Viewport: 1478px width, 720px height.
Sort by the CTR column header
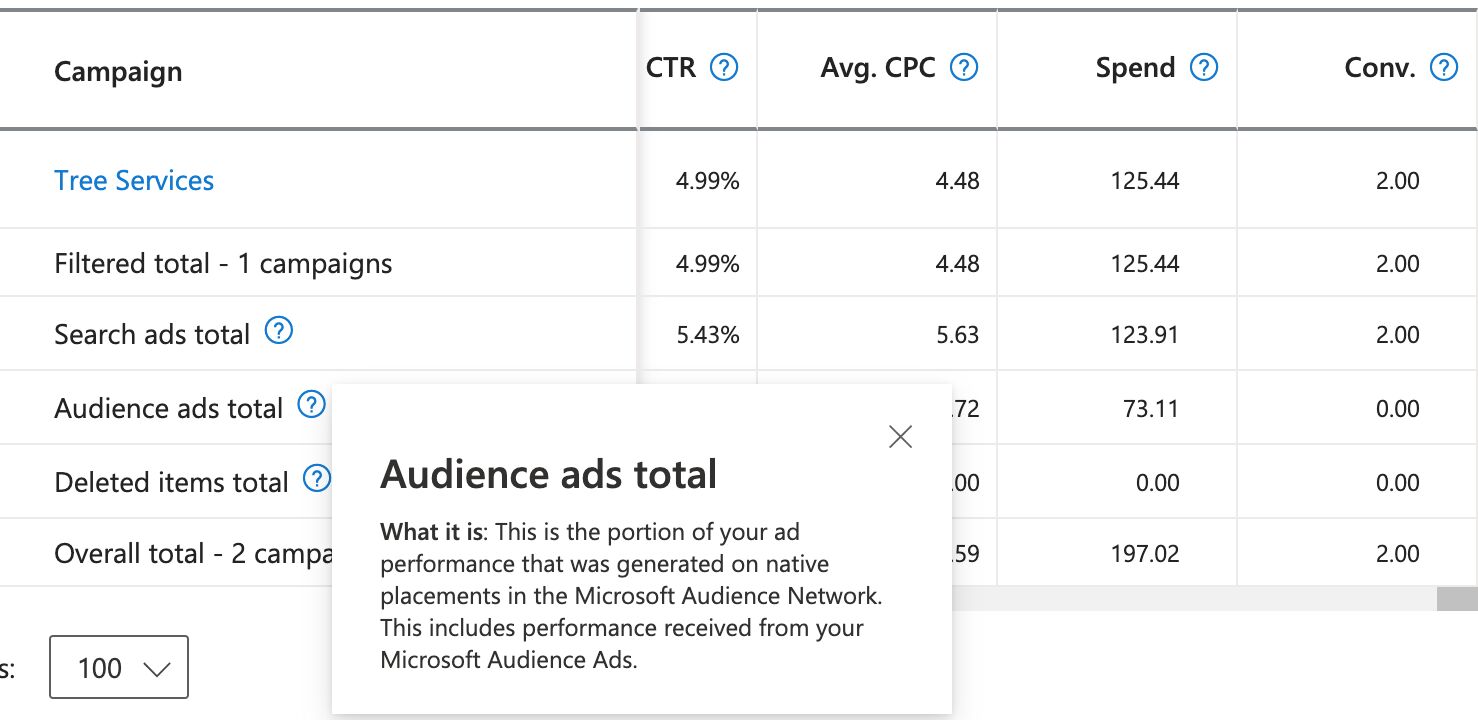tap(675, 67)
